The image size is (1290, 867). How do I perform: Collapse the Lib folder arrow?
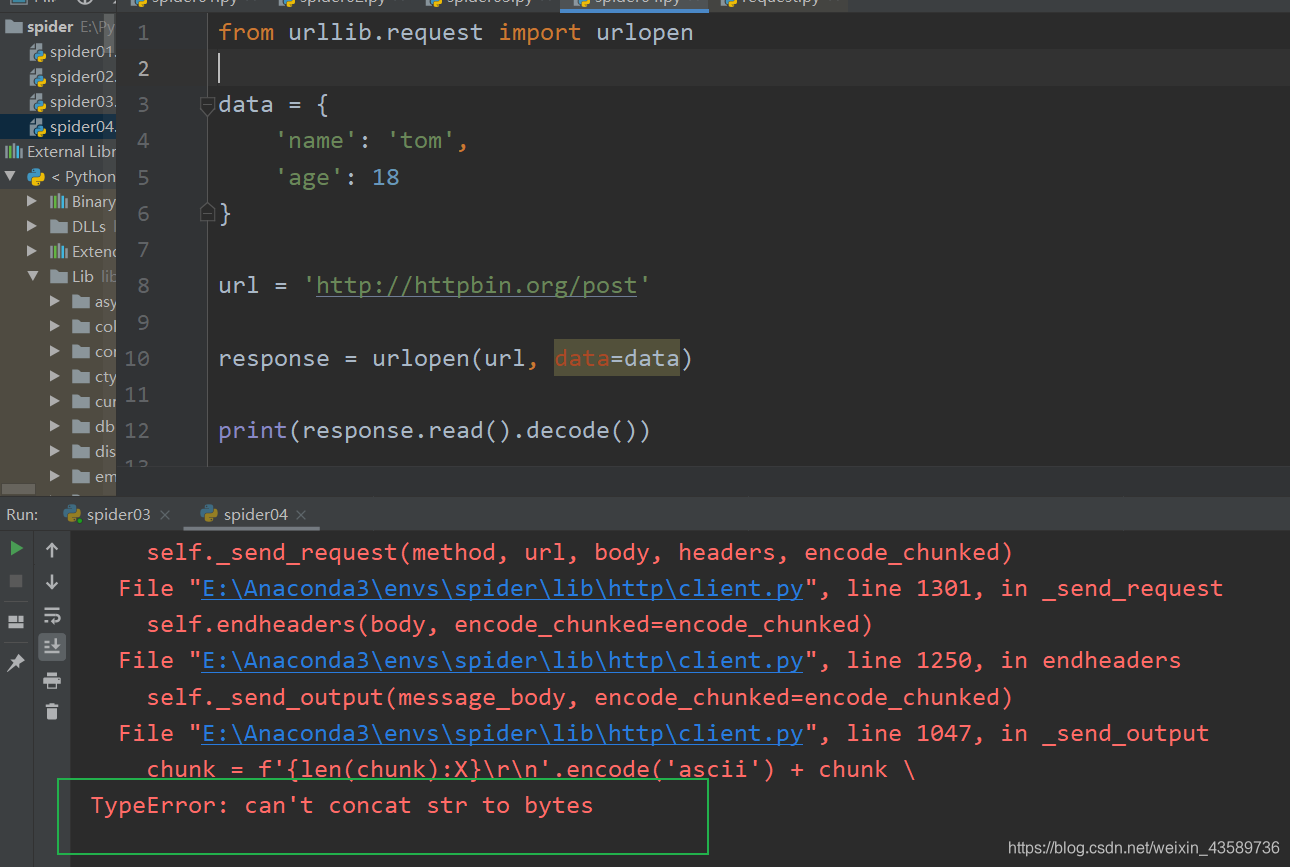point(33,277)
